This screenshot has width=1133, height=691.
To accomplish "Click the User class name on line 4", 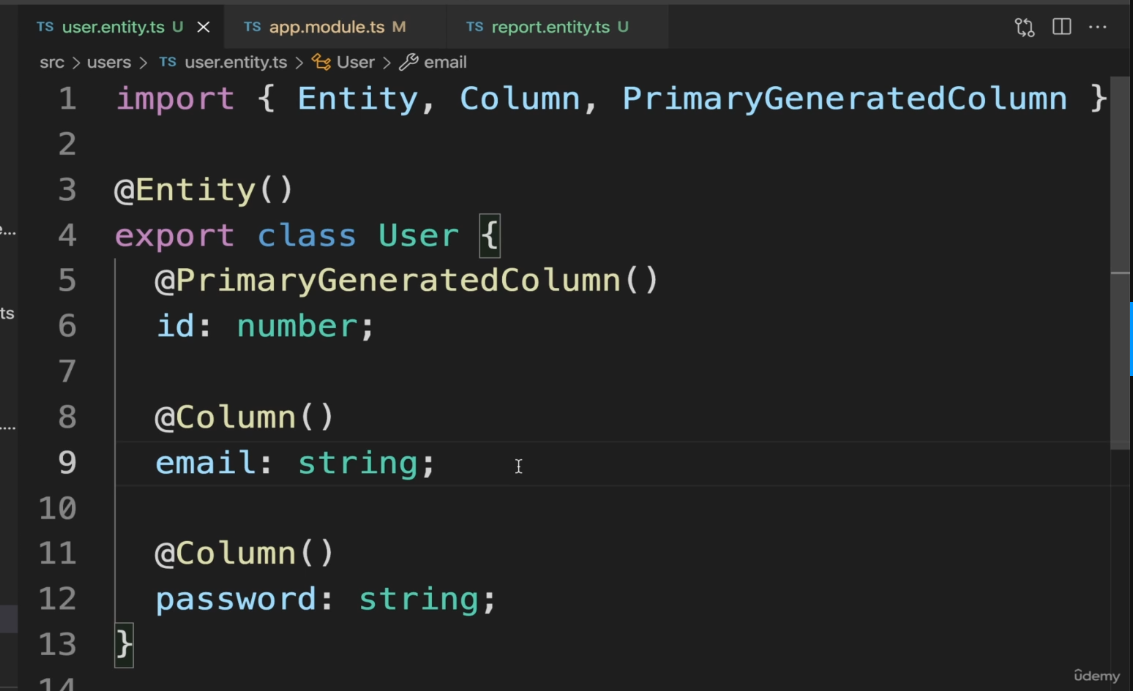I will 418,236.
